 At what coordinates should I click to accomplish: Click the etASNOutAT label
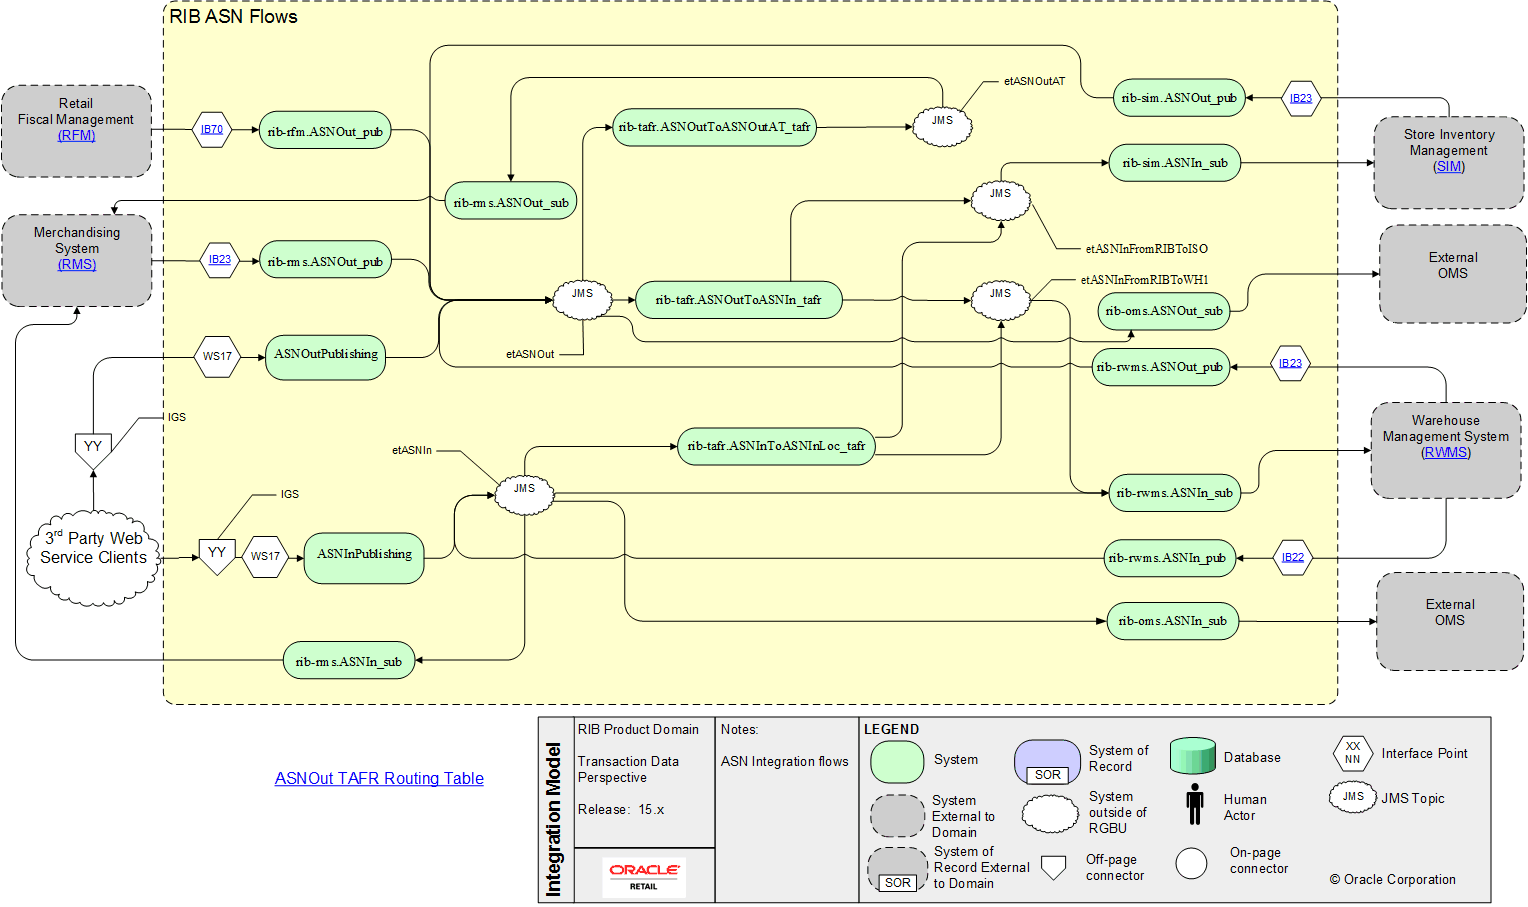pos(1035,82)
